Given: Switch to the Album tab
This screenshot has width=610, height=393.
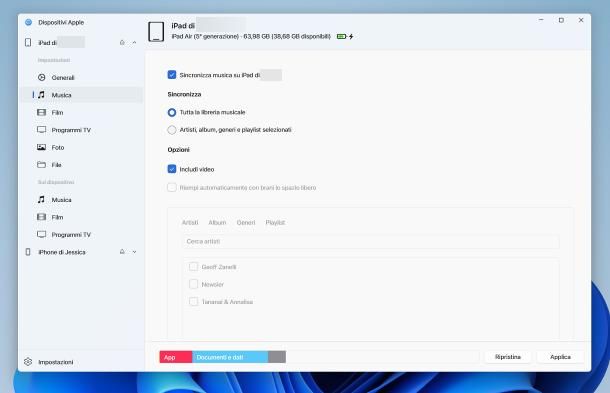Looking at the screenshot, I should click(217, 223).
